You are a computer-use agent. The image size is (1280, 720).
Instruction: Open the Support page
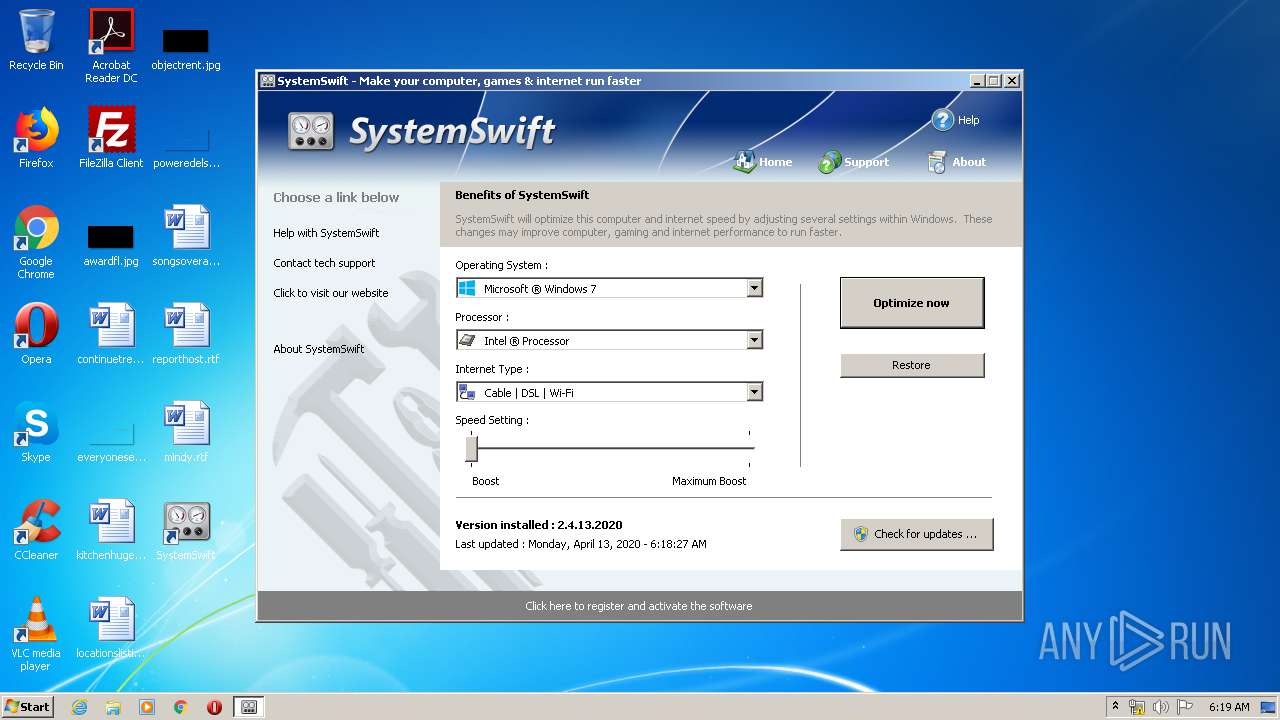853,162
